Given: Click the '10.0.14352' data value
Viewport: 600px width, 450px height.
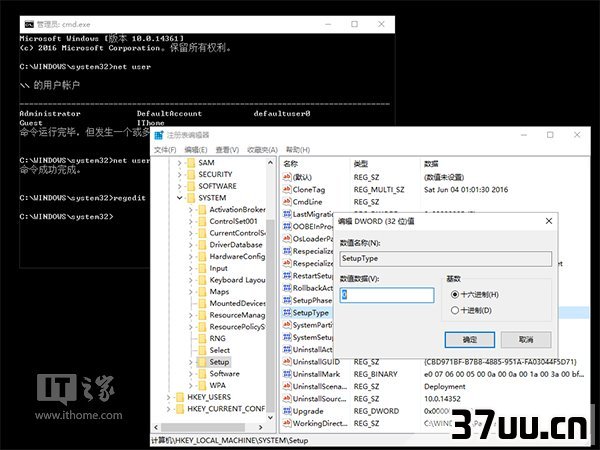Looking at the screenshot, I should (x=442, y=399).
